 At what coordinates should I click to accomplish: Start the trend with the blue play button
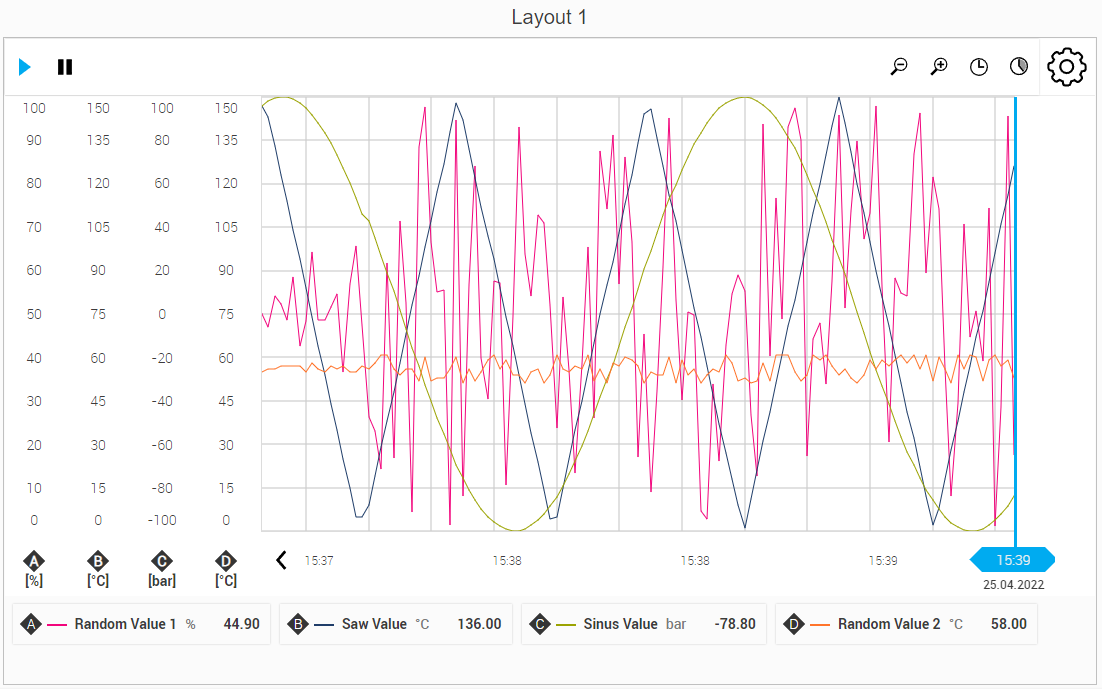pos(25,67)
